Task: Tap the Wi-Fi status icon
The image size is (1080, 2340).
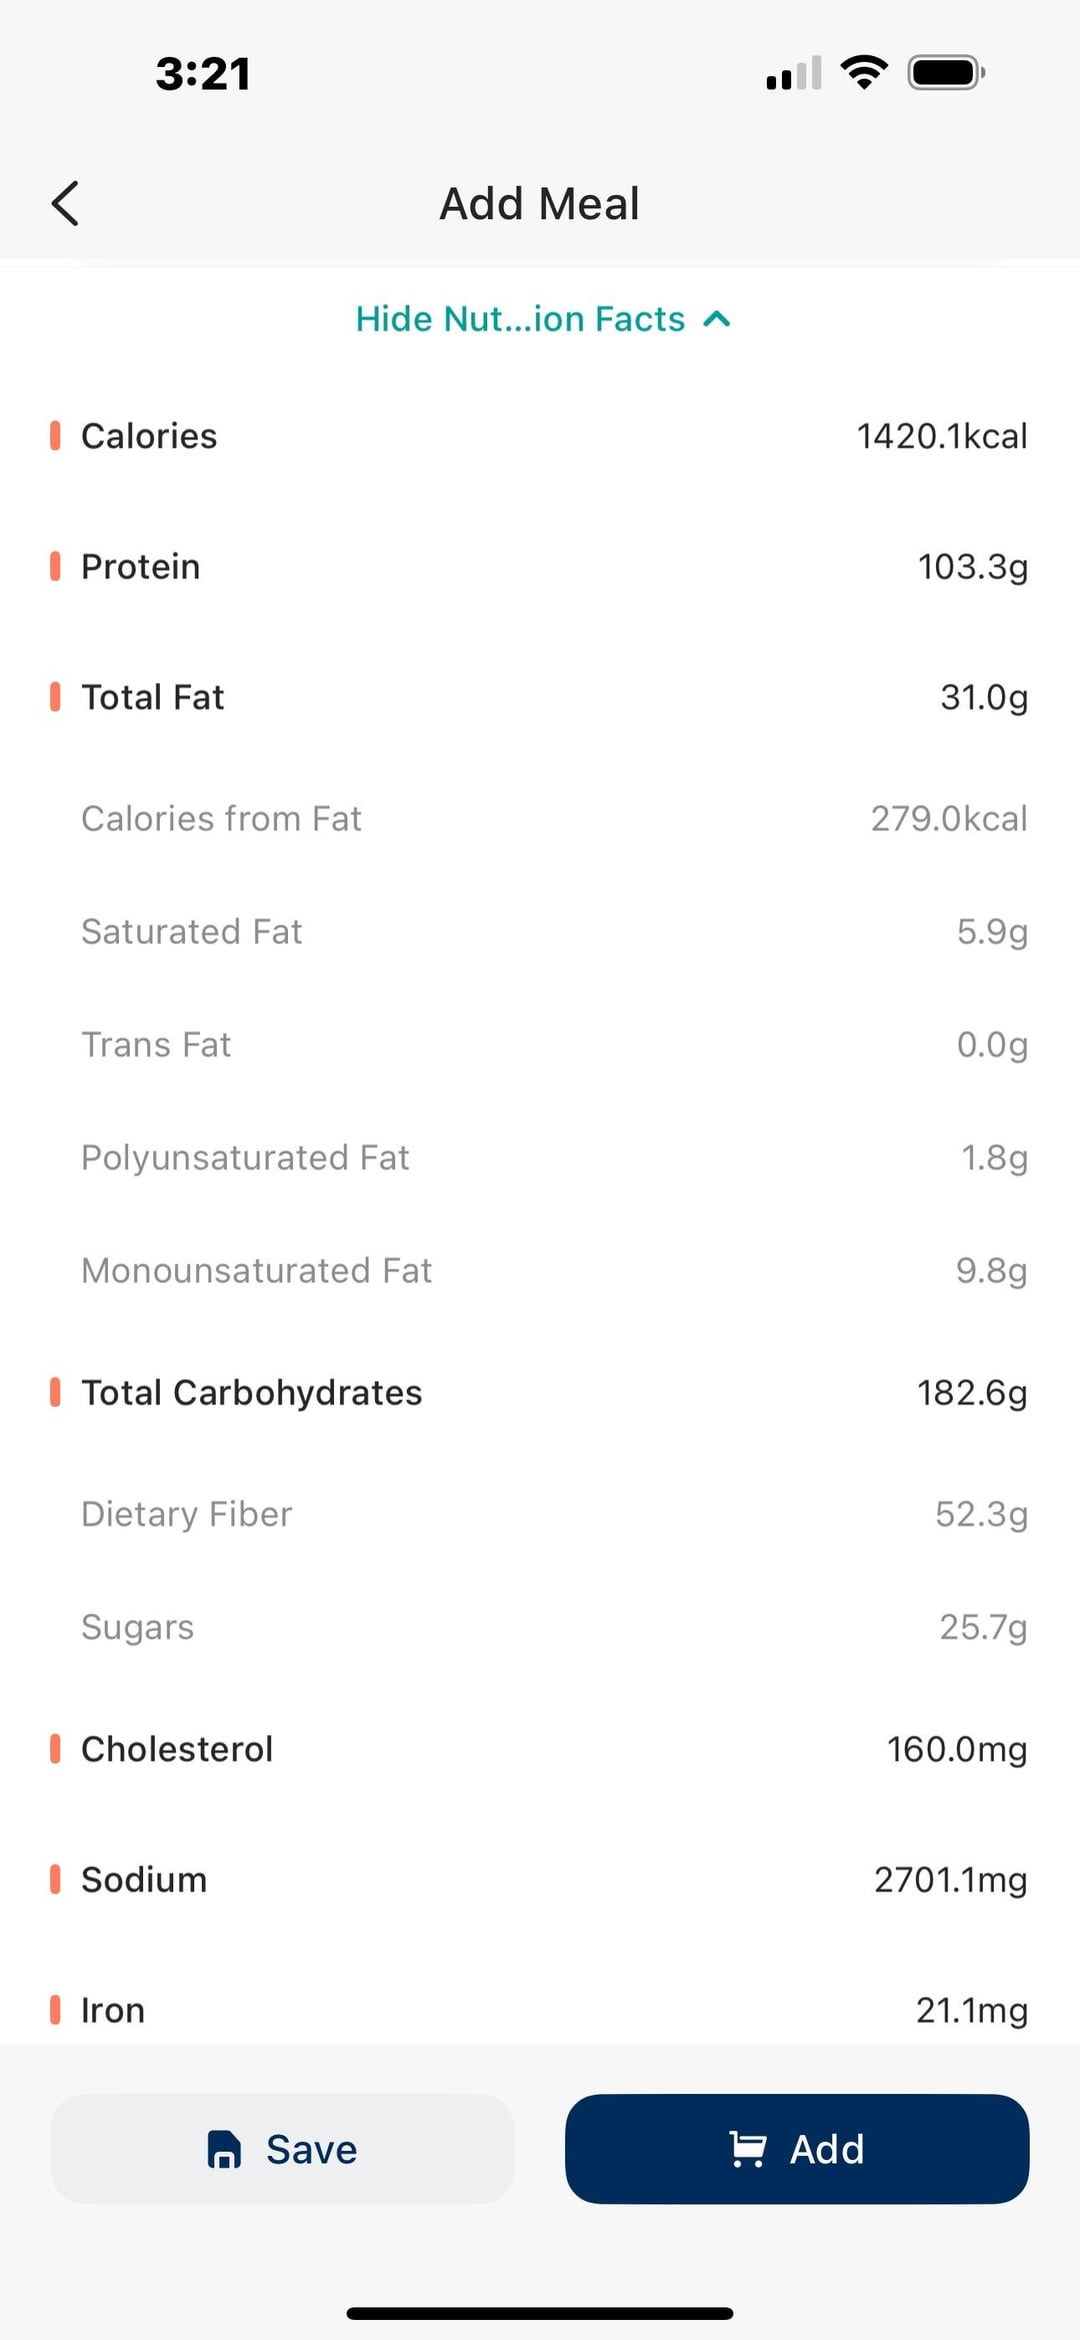Action: pos(864,72)
